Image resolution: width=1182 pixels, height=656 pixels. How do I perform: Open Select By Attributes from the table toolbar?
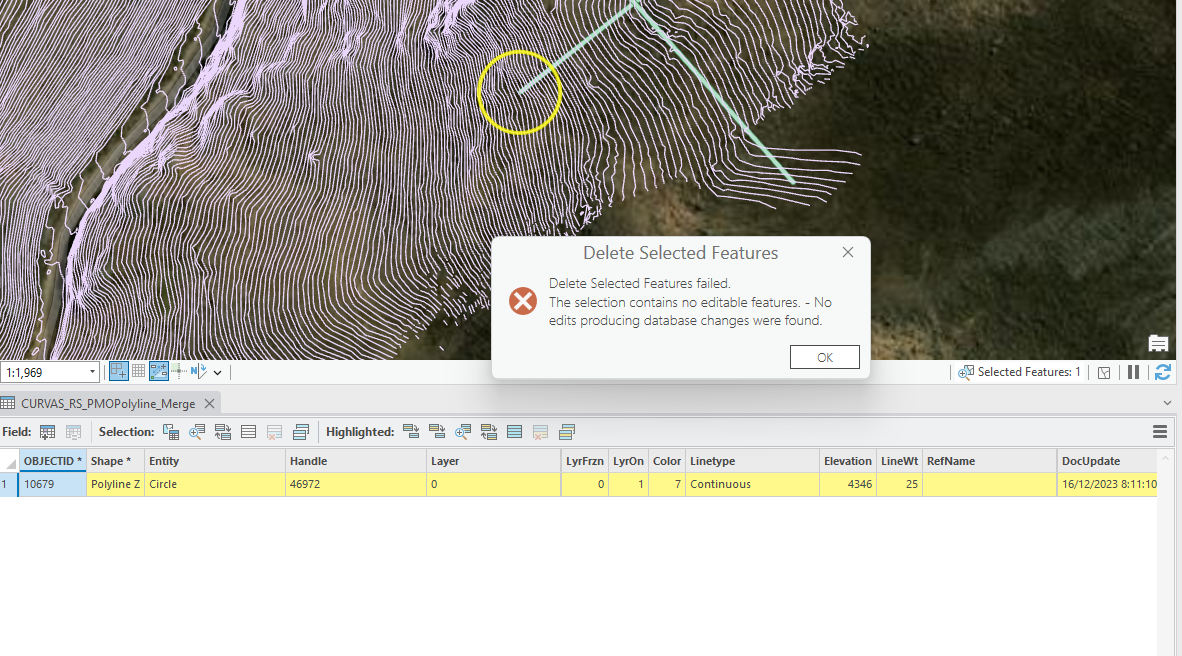pyautogui.click(x=170, y=431)
